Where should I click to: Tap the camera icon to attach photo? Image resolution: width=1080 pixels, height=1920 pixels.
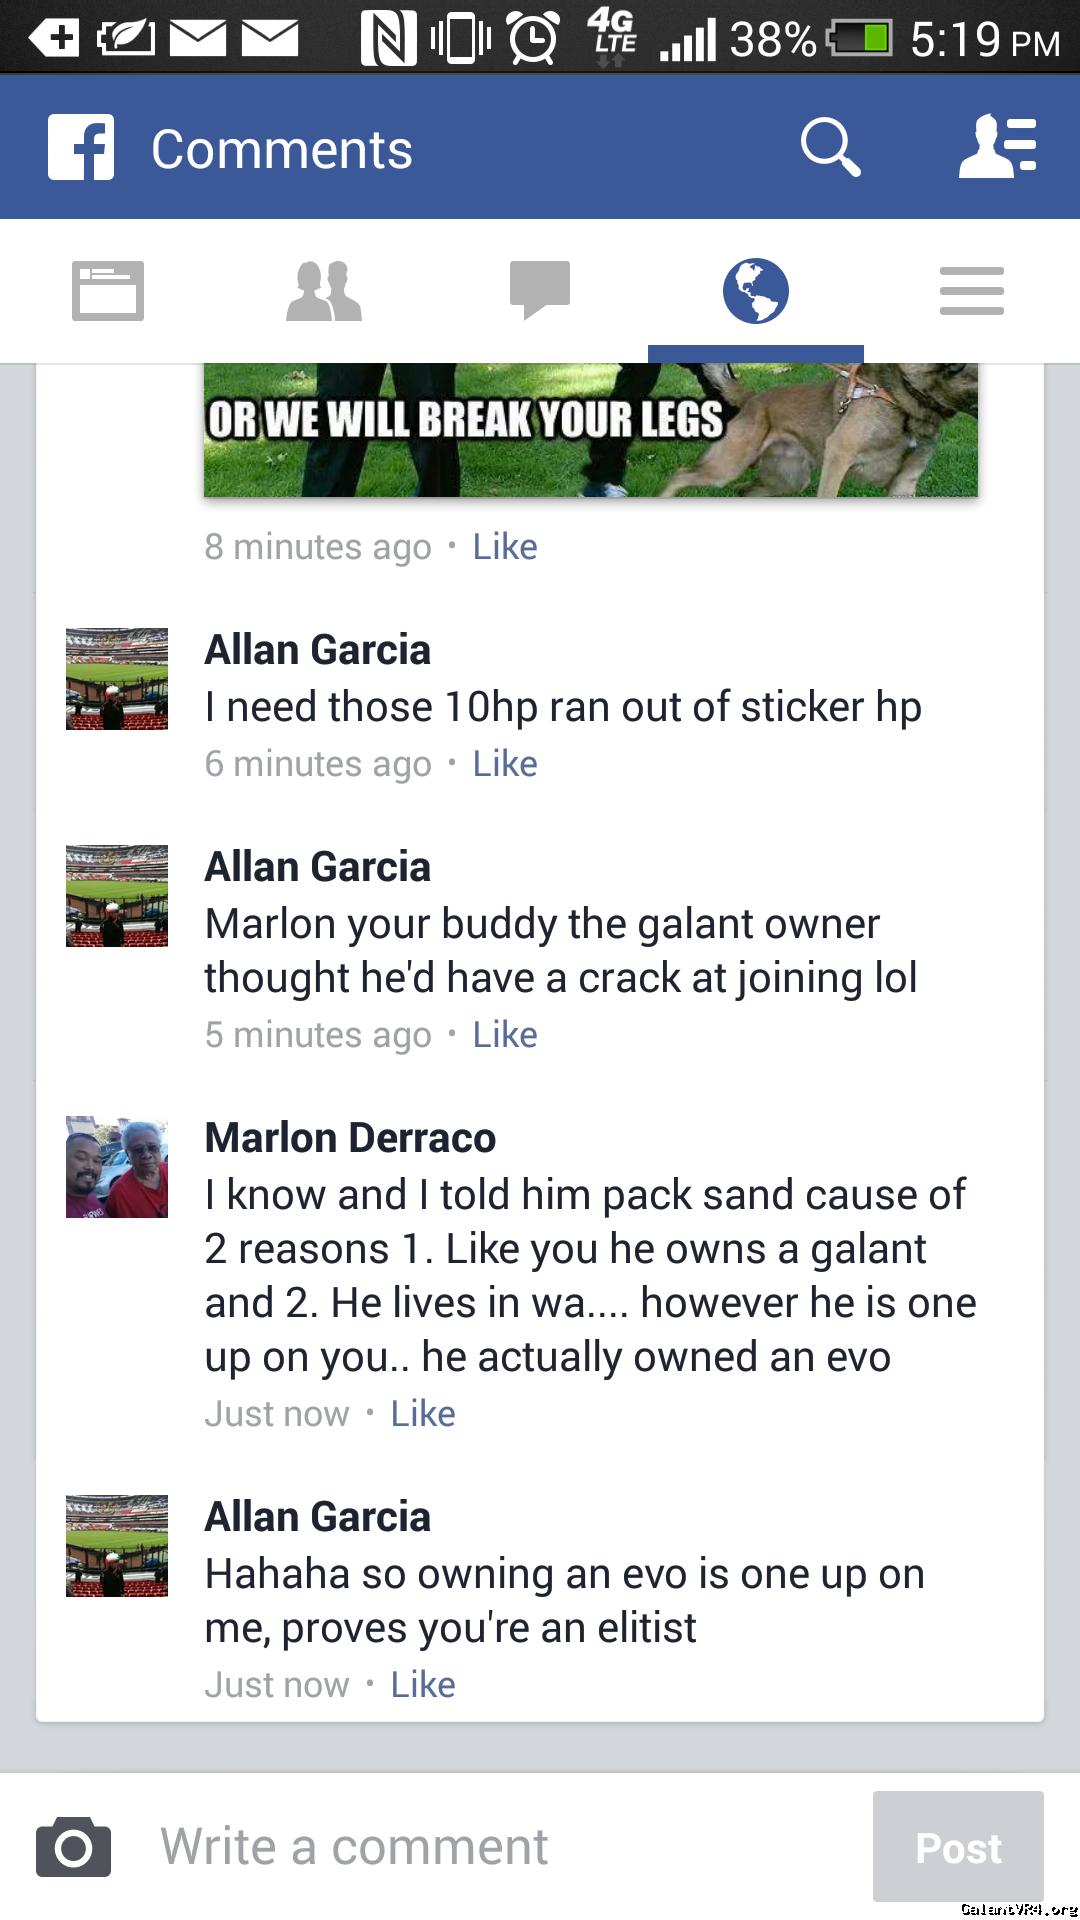point(73,1847)
